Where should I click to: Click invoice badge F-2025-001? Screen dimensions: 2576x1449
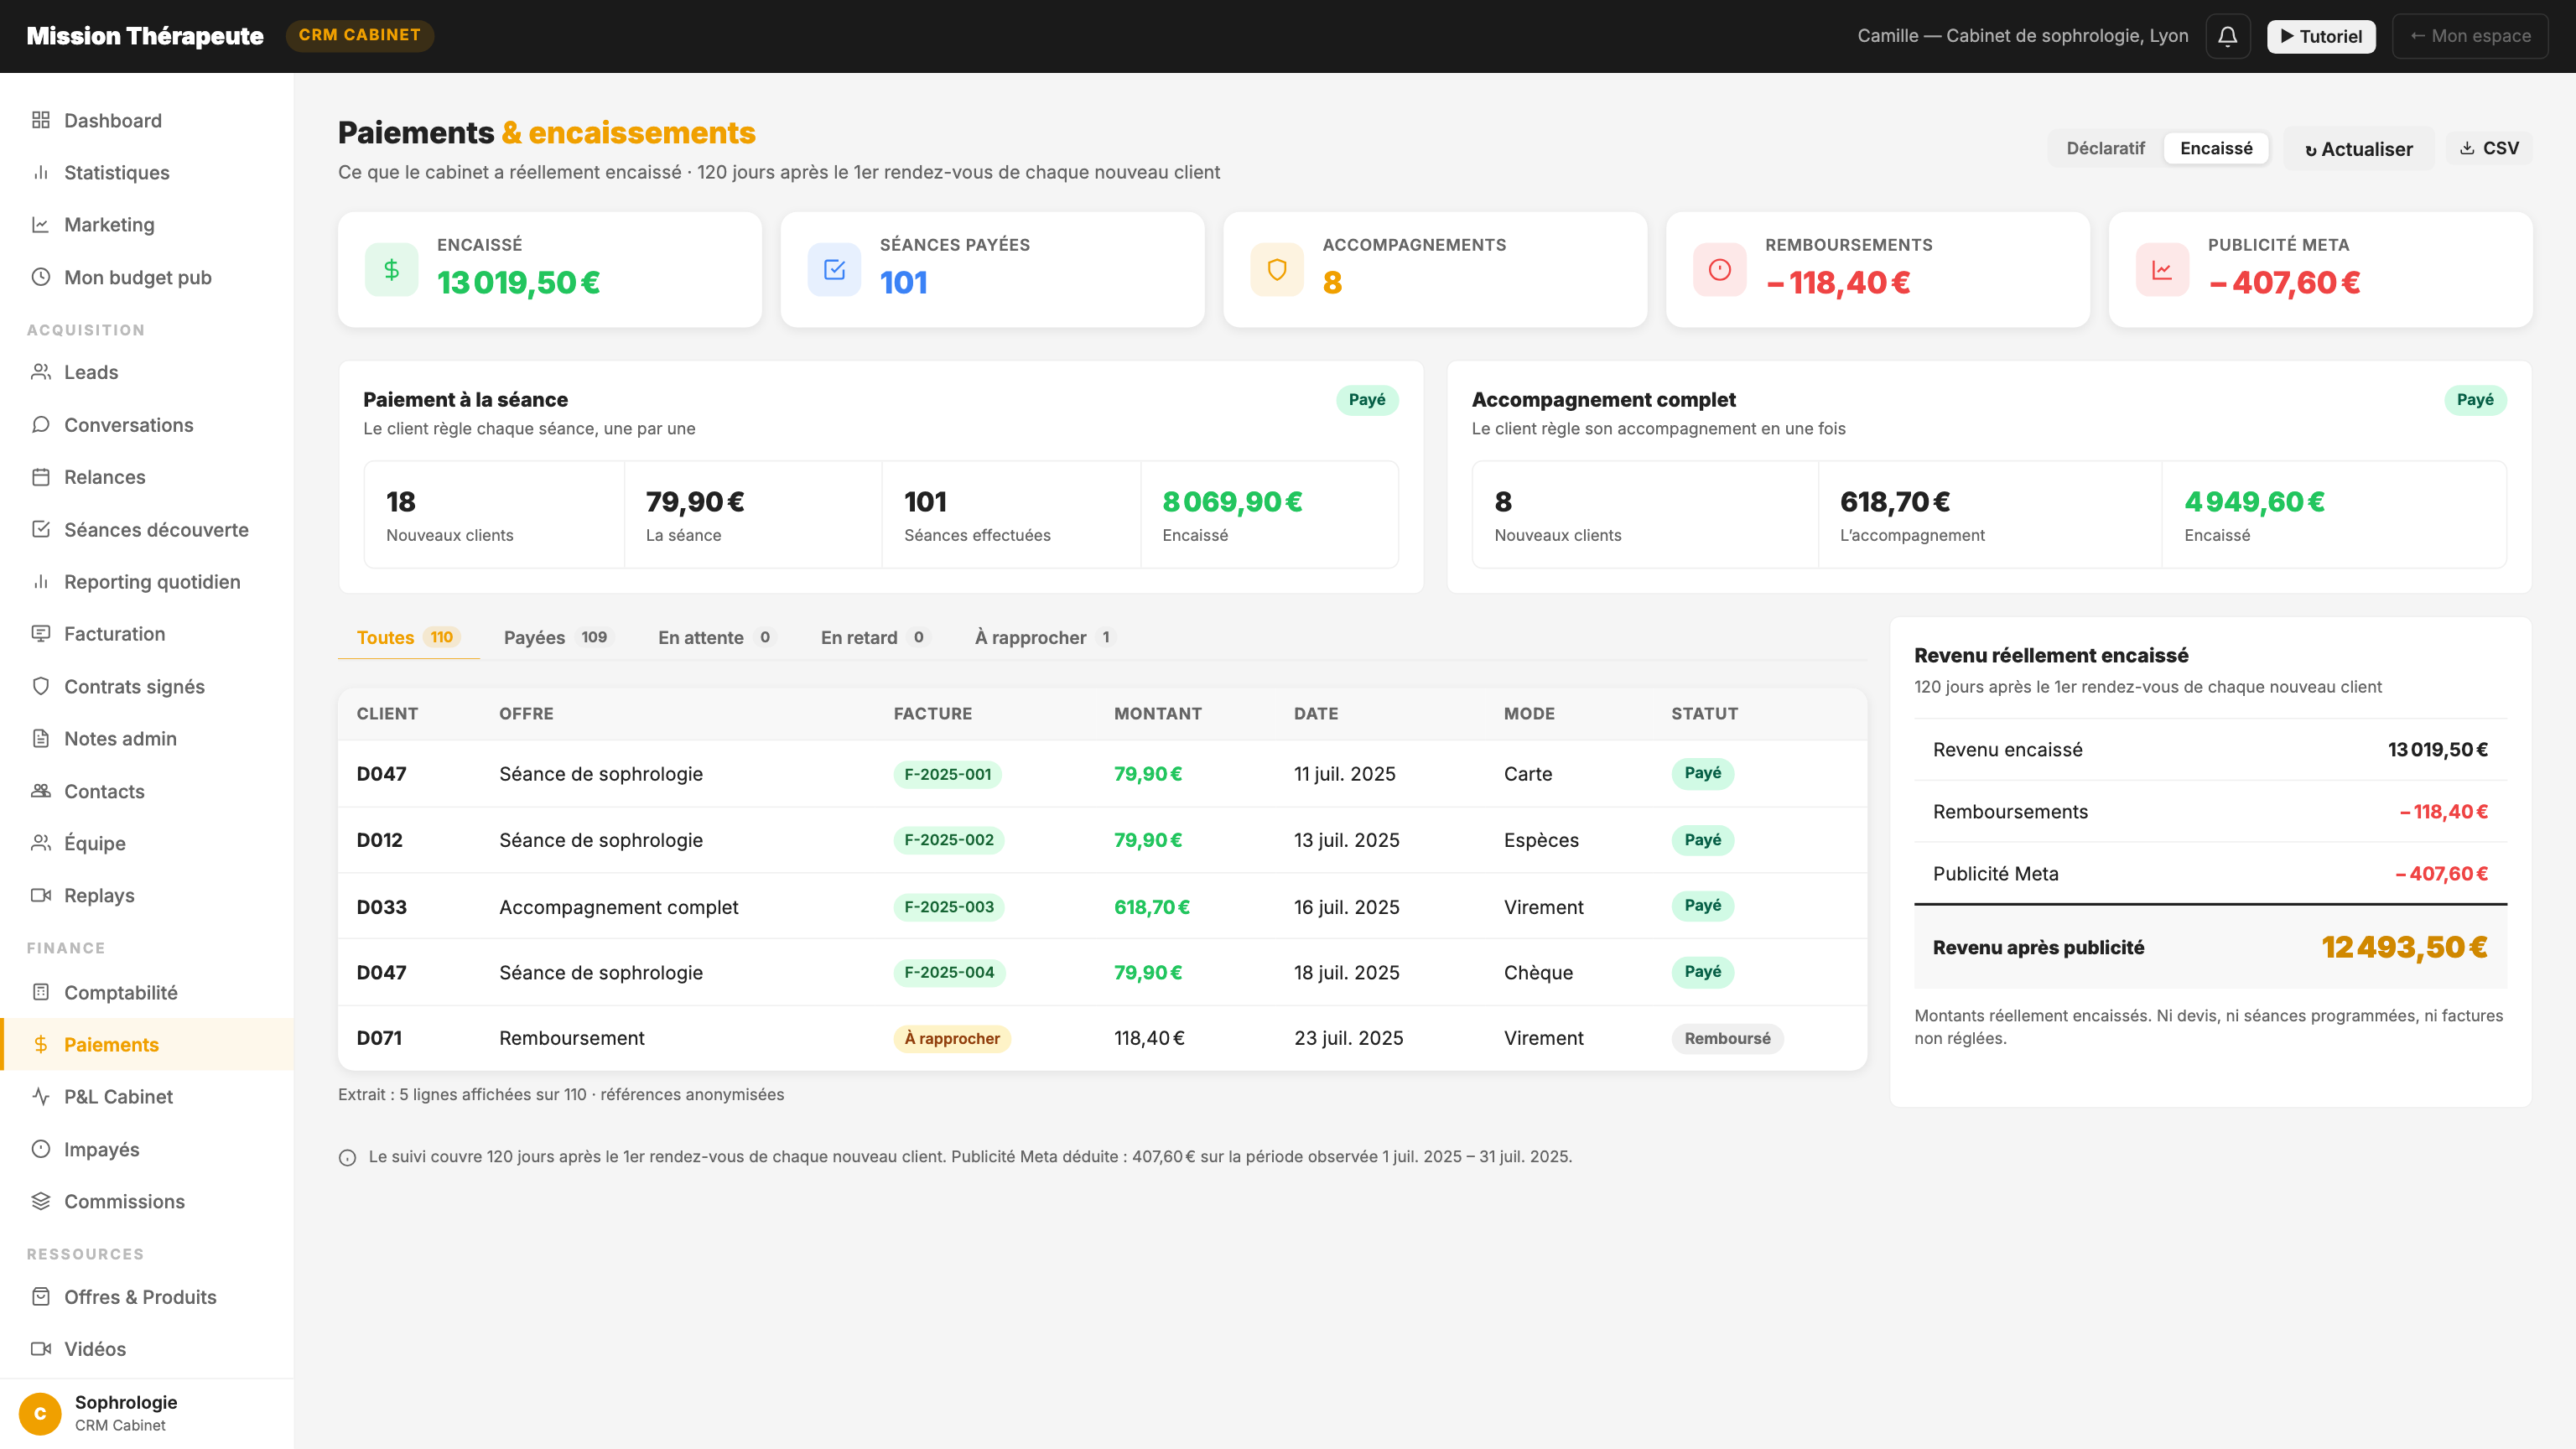947,774
